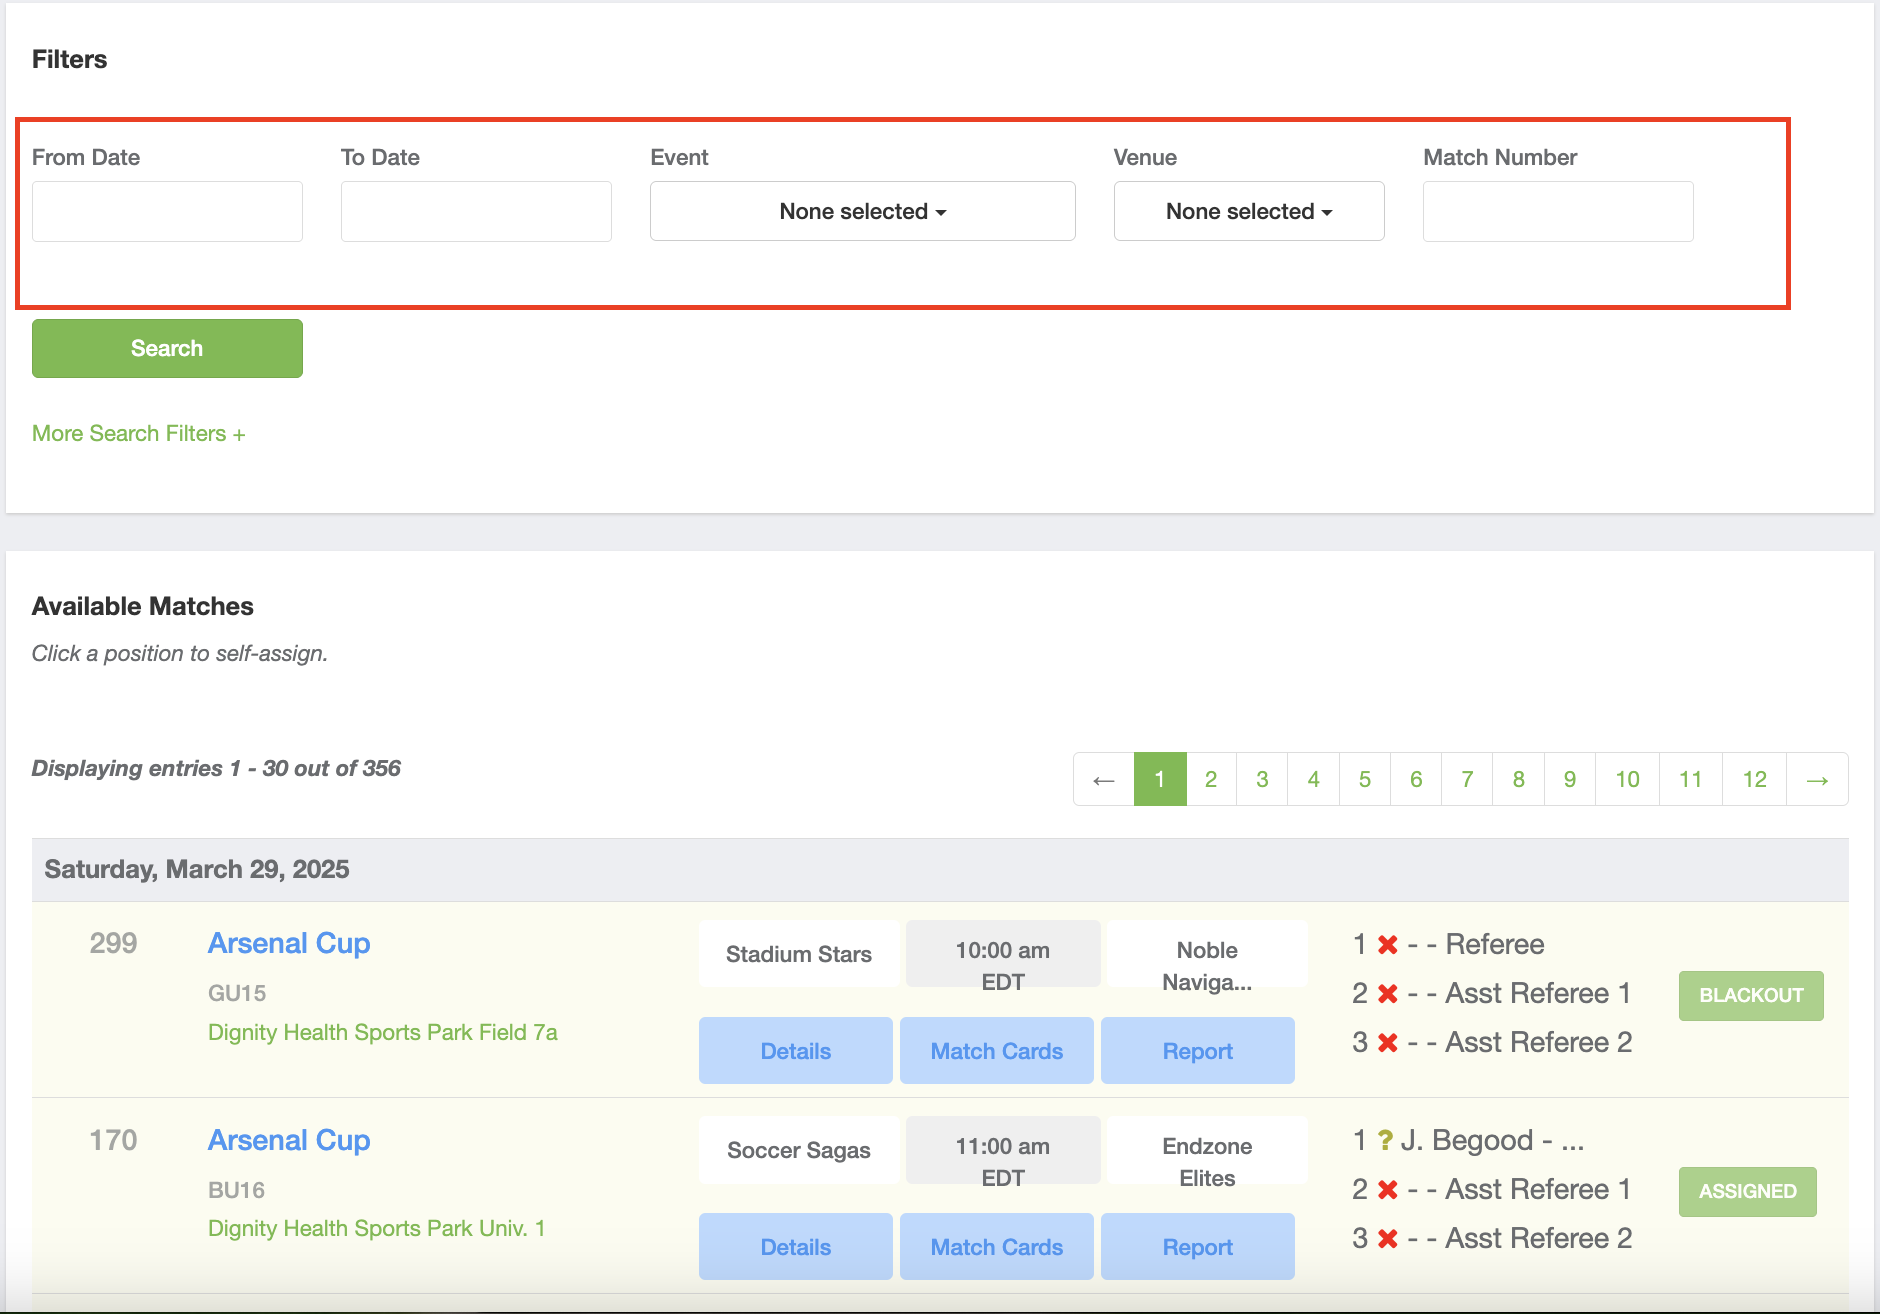The height and width of the screenshot is (1314, 1880).
Task: Go to page 2 of matches
Action: coord(1210,779)
